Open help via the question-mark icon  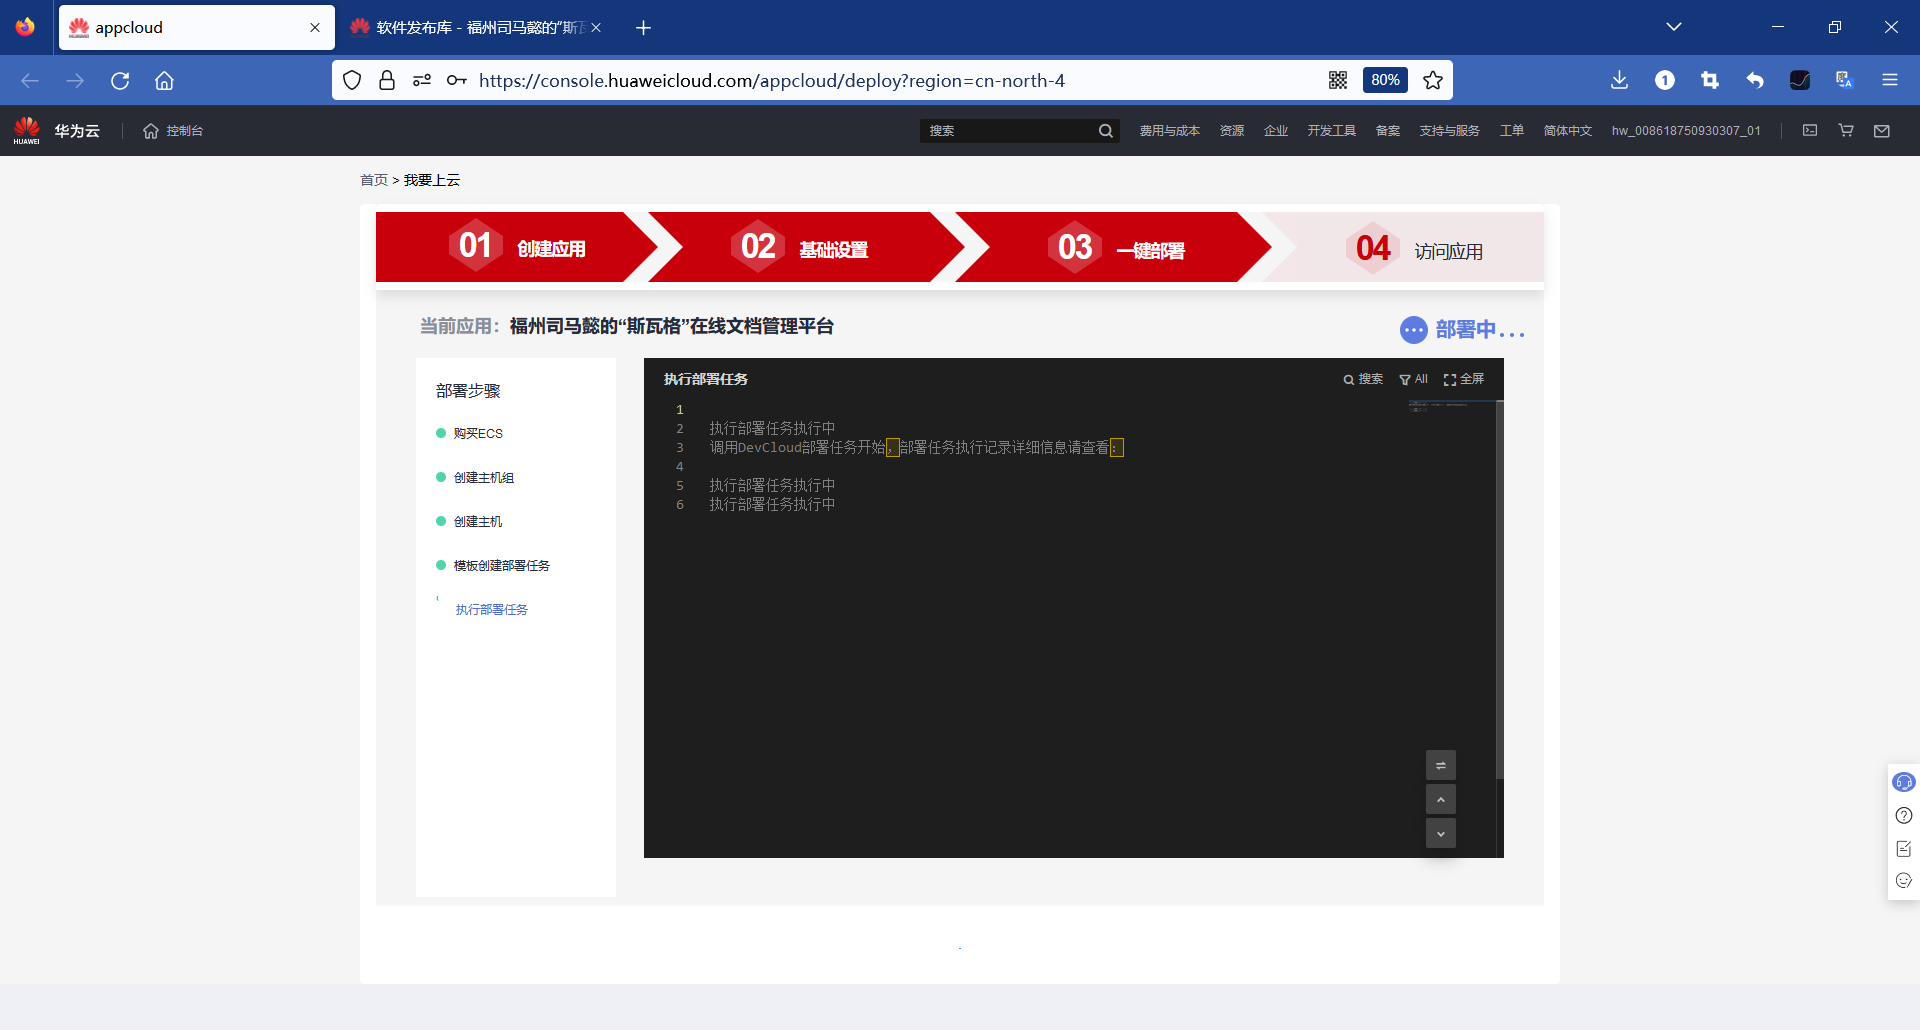coord(1904,815)
